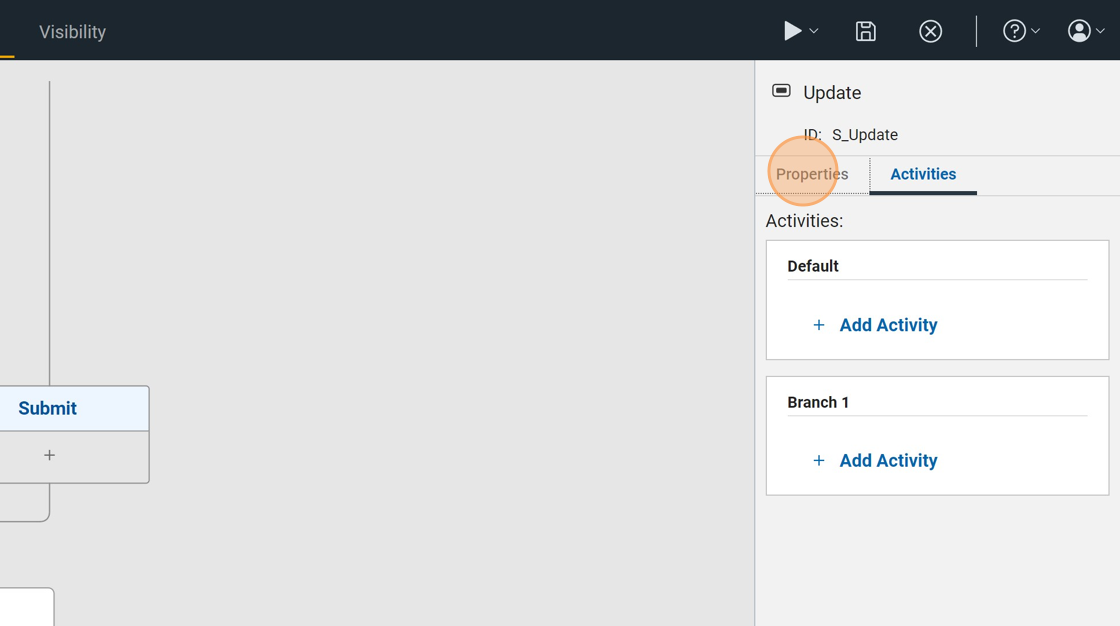Expand the chevron next to the Help icon
Image resolution: width=1120 pixels, height=626 pixels.
tap(1036, 32)
